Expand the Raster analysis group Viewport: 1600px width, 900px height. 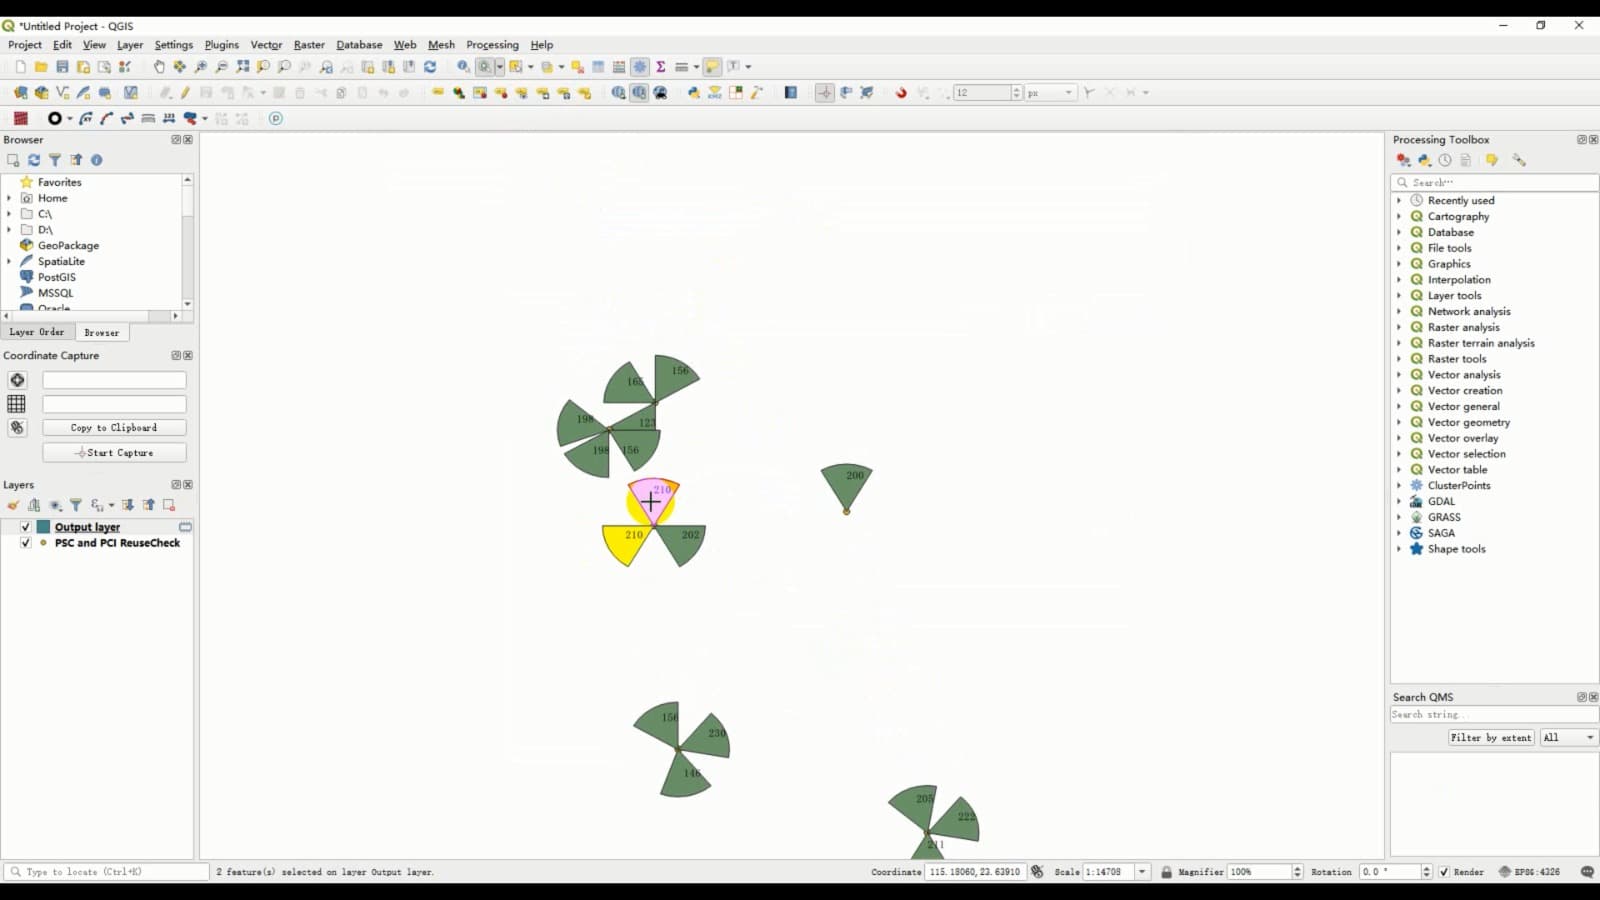tap(1399, 327)
